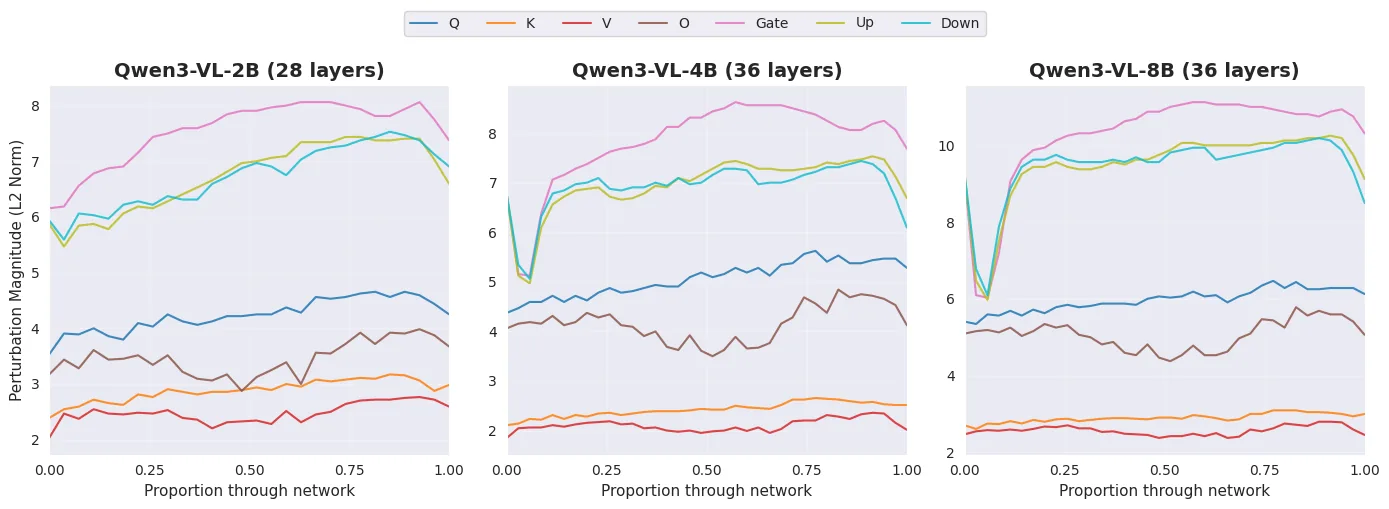1389x509 pixels.
Task: Click 'Proportion through network' under the 4B chart
Action: pyautogui.click(x=706, y=491)
